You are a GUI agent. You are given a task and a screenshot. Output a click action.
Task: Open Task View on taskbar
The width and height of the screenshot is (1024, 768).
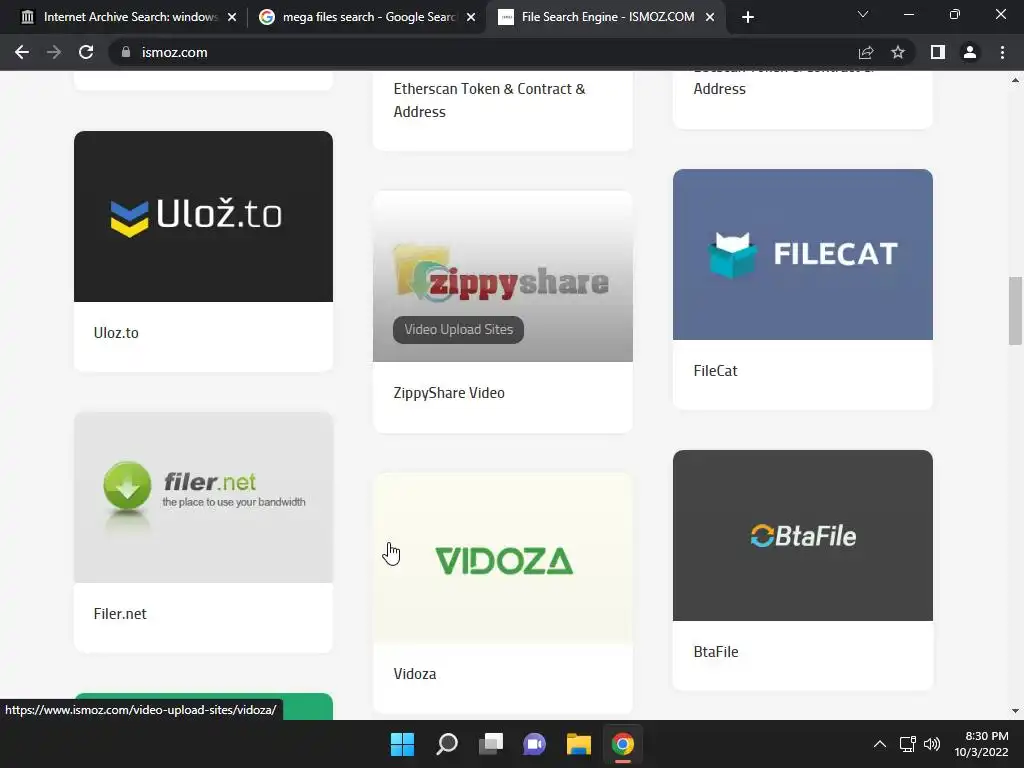point(490,744)
